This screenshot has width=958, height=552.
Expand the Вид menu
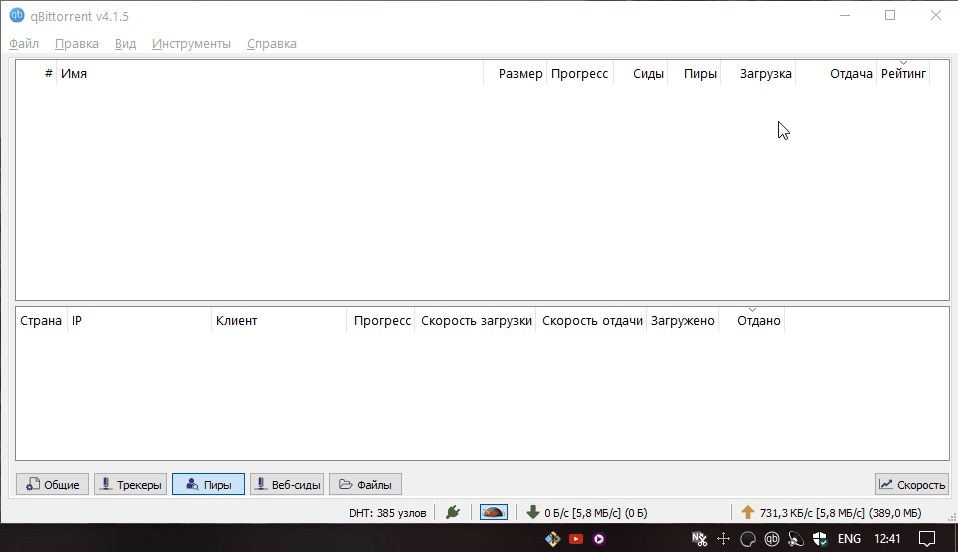(125, 44)
